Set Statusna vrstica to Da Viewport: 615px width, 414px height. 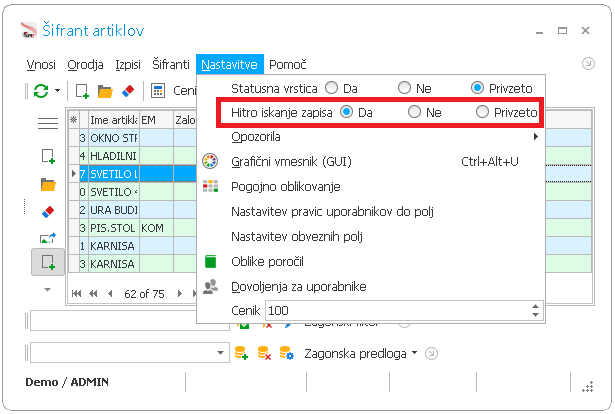tap(332, 88)
